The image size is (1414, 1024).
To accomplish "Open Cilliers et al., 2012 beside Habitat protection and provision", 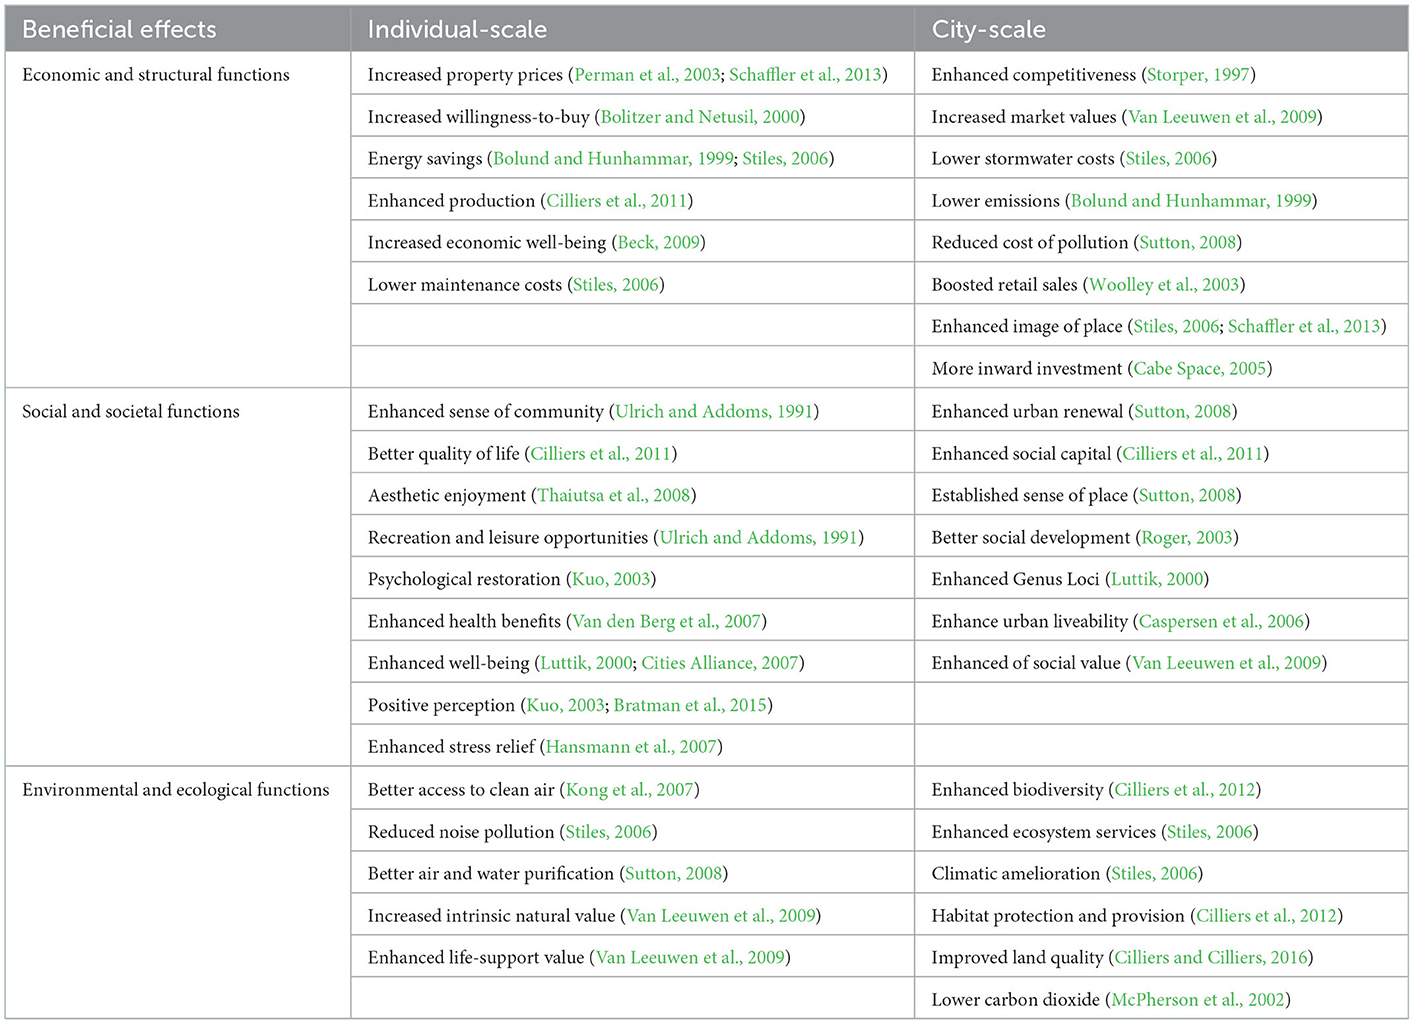I will pyautogui.click(x=1267, y=916).
